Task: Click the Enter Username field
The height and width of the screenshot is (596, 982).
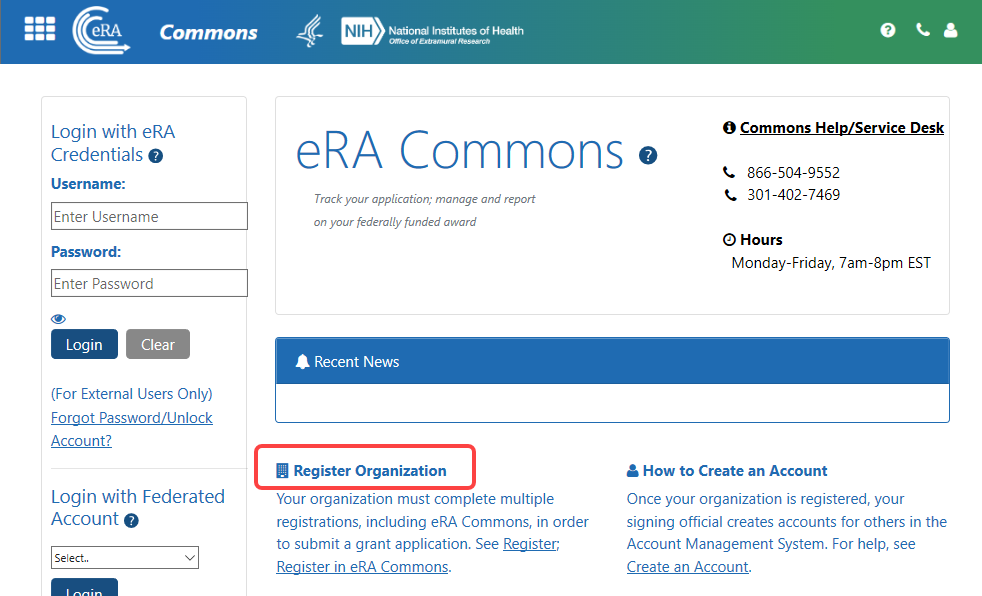Action: click(x=148, y=216)
